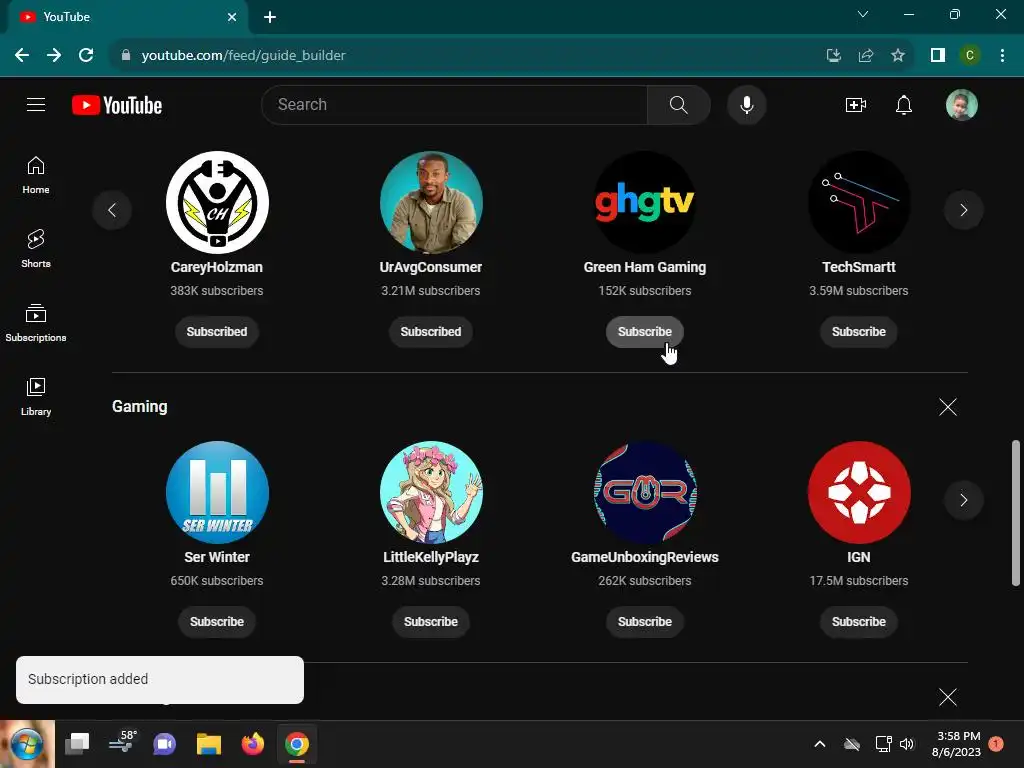The width and height of the screenshot is (1024, 768).
Task: Go forward in browser
Action: coord(54,55)
